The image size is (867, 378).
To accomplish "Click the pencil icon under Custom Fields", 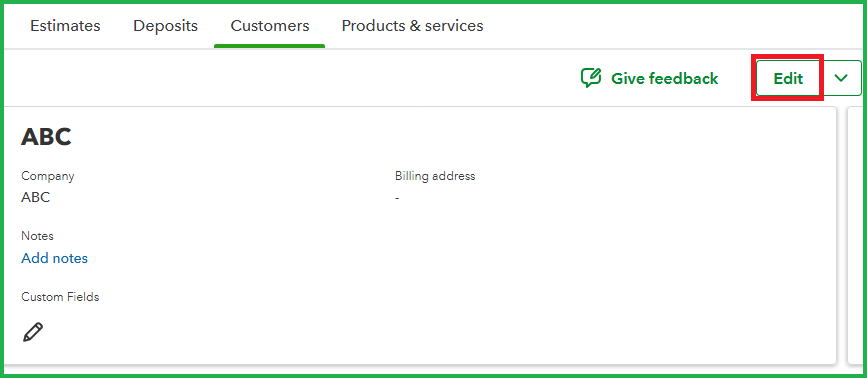I will (33, 332).
